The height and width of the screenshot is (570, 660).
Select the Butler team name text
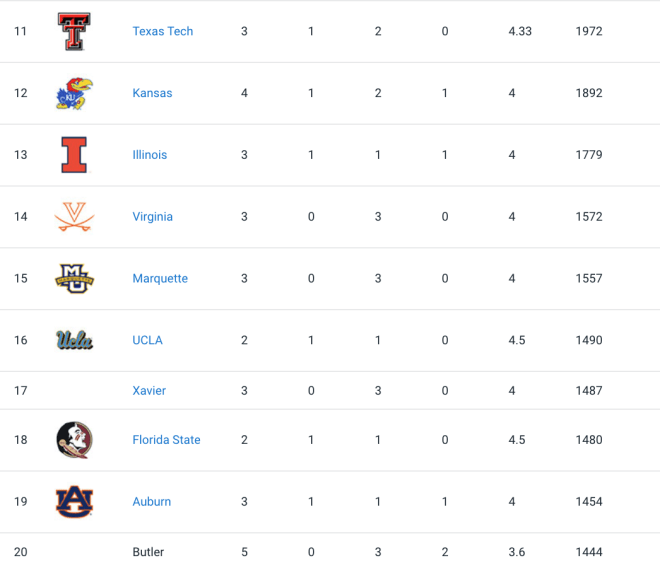coord(148,552)
